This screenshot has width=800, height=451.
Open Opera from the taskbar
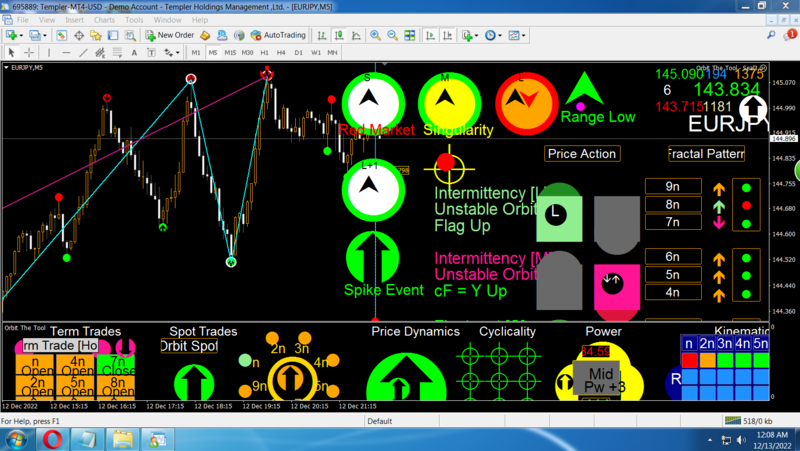pos(53,439)
